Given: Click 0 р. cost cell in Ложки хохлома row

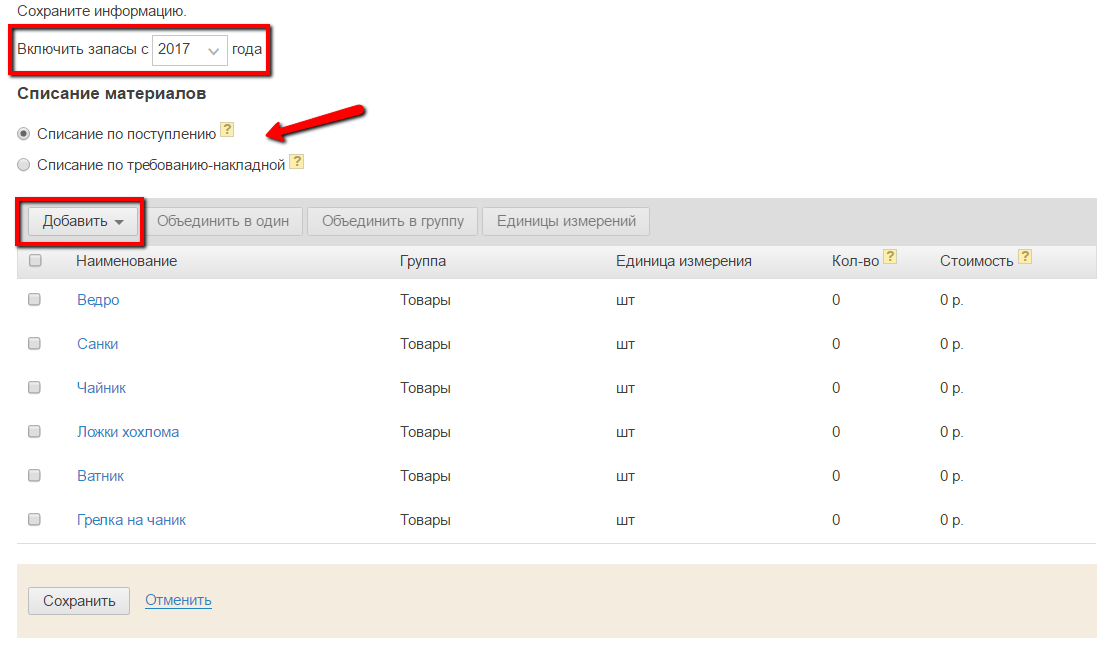Looking at the screenshot, I should click(x=951, y=432).
